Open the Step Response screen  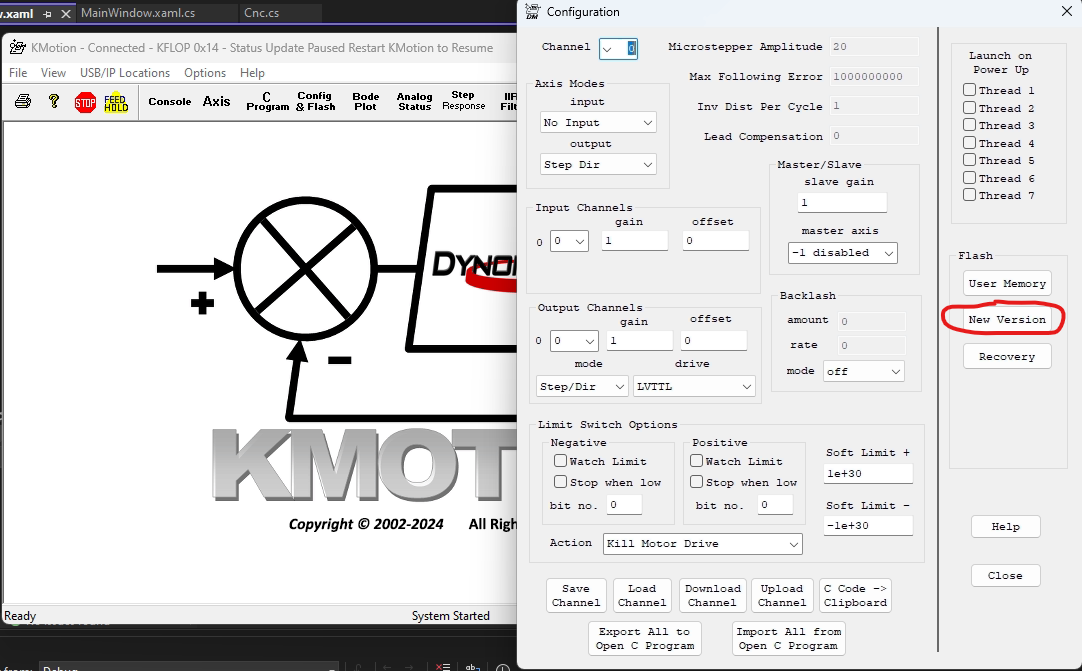[x=463, y=102]
